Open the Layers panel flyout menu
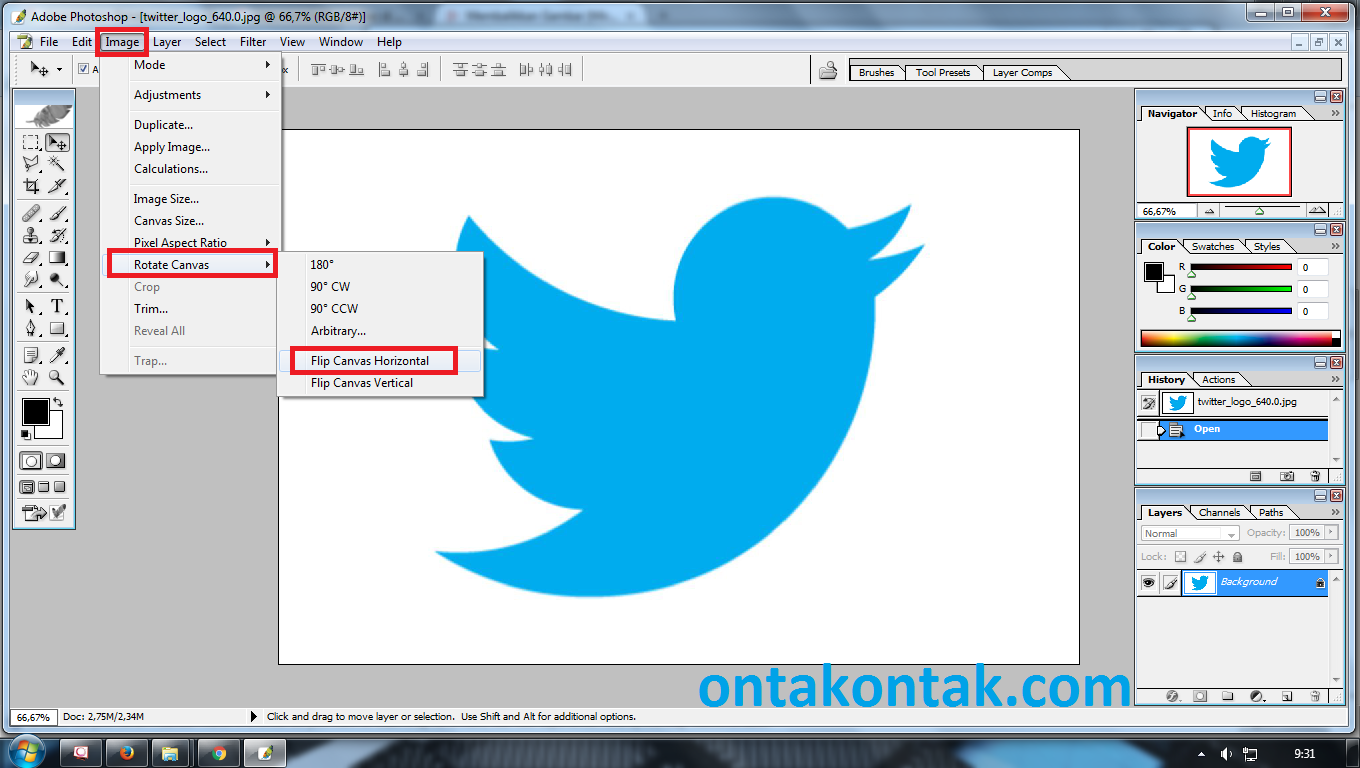Screen dimensions: 1360x768 [1335, 512]
